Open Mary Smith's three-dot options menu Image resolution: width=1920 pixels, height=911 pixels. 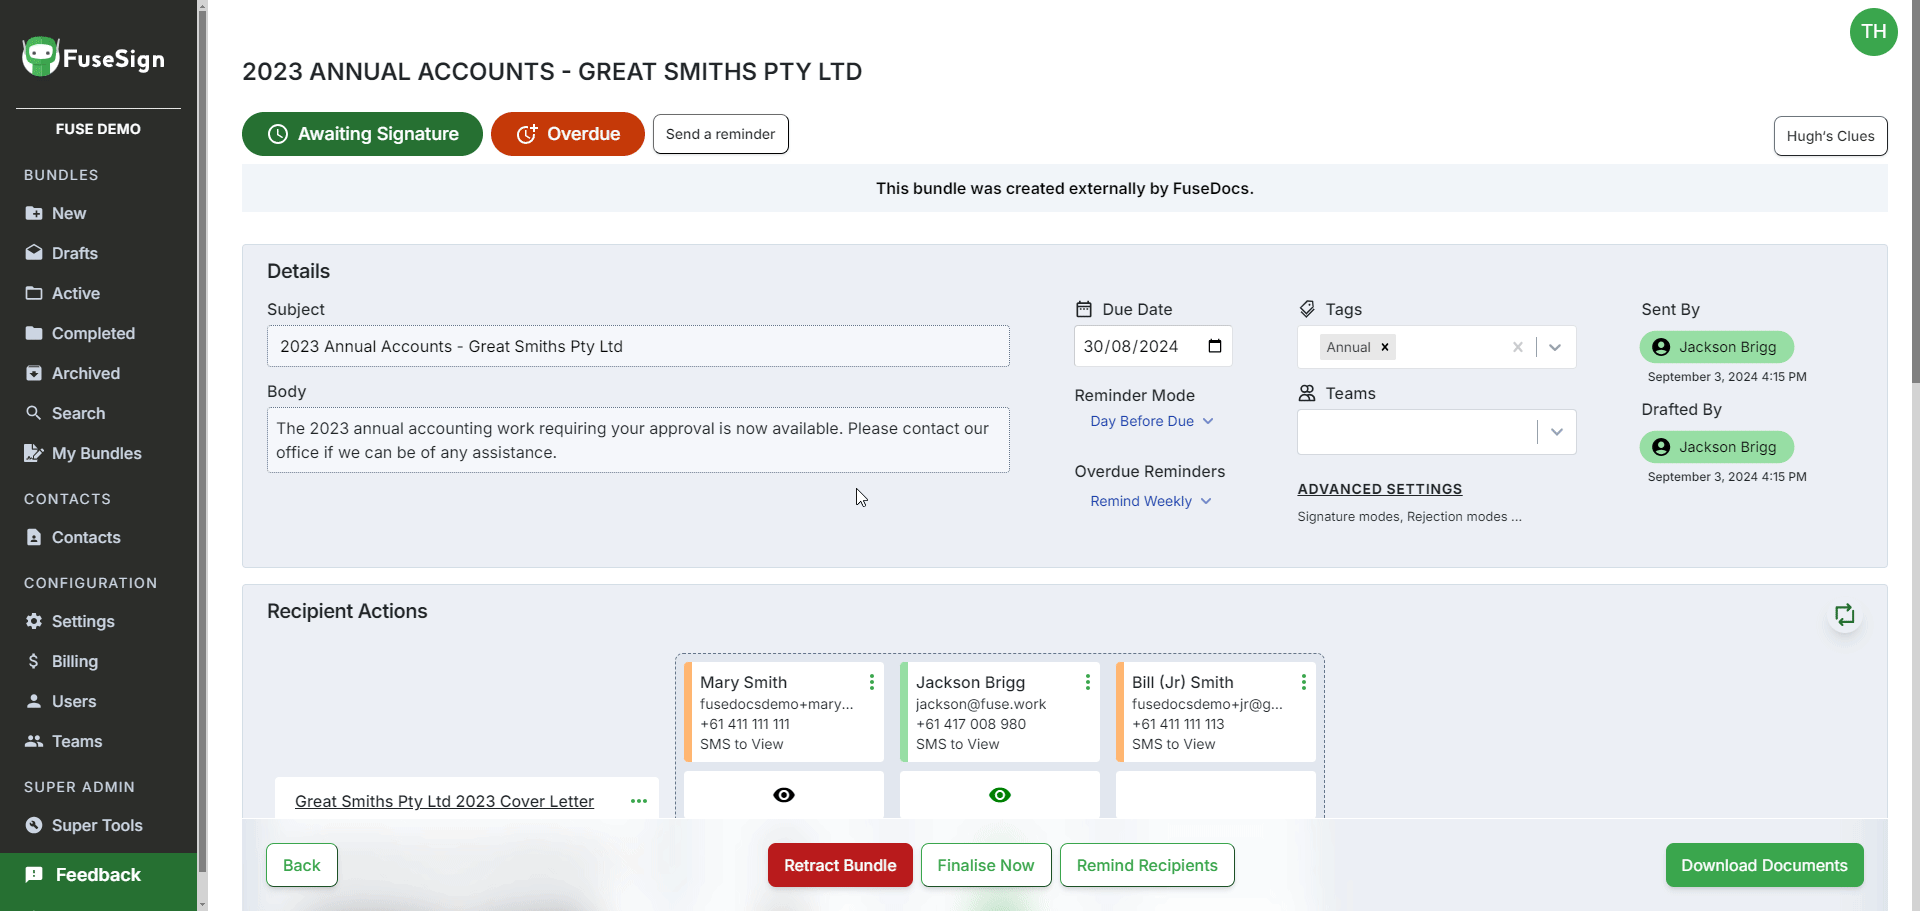pyautogui.click(x=871, y=682)
